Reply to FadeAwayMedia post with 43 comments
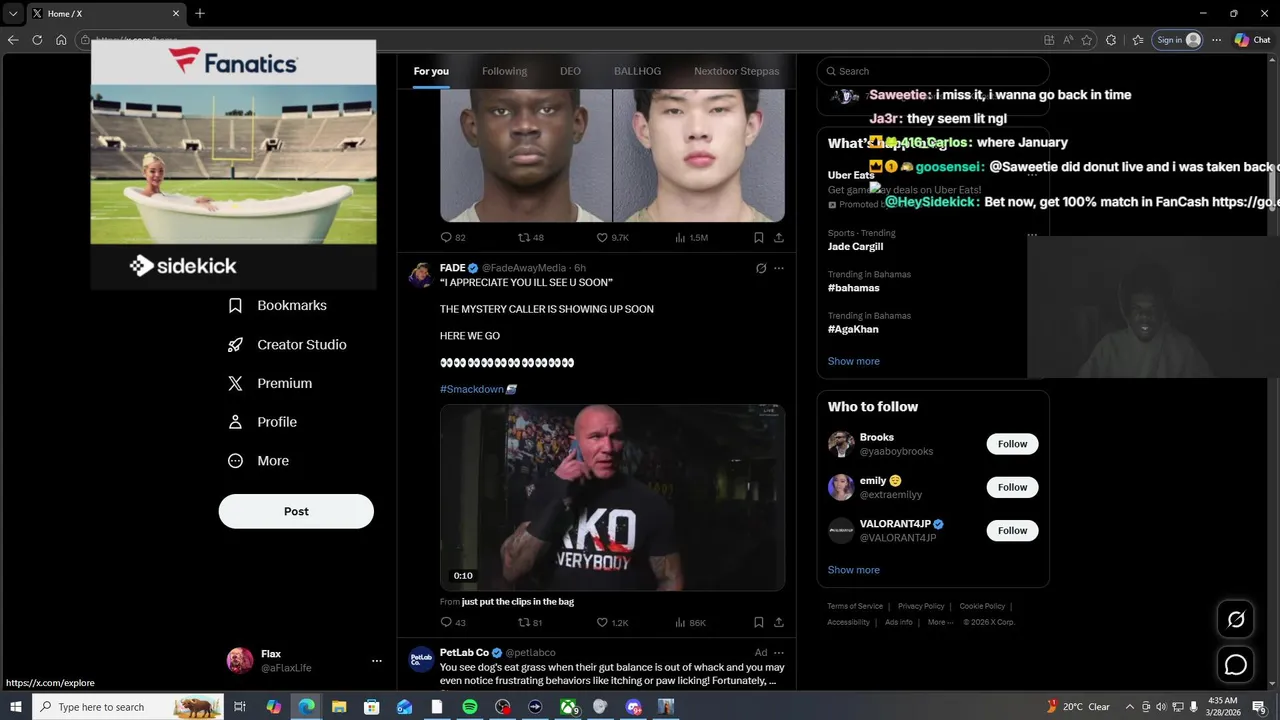The width and height of the screenshot is (1280, 720). [453, 622]
